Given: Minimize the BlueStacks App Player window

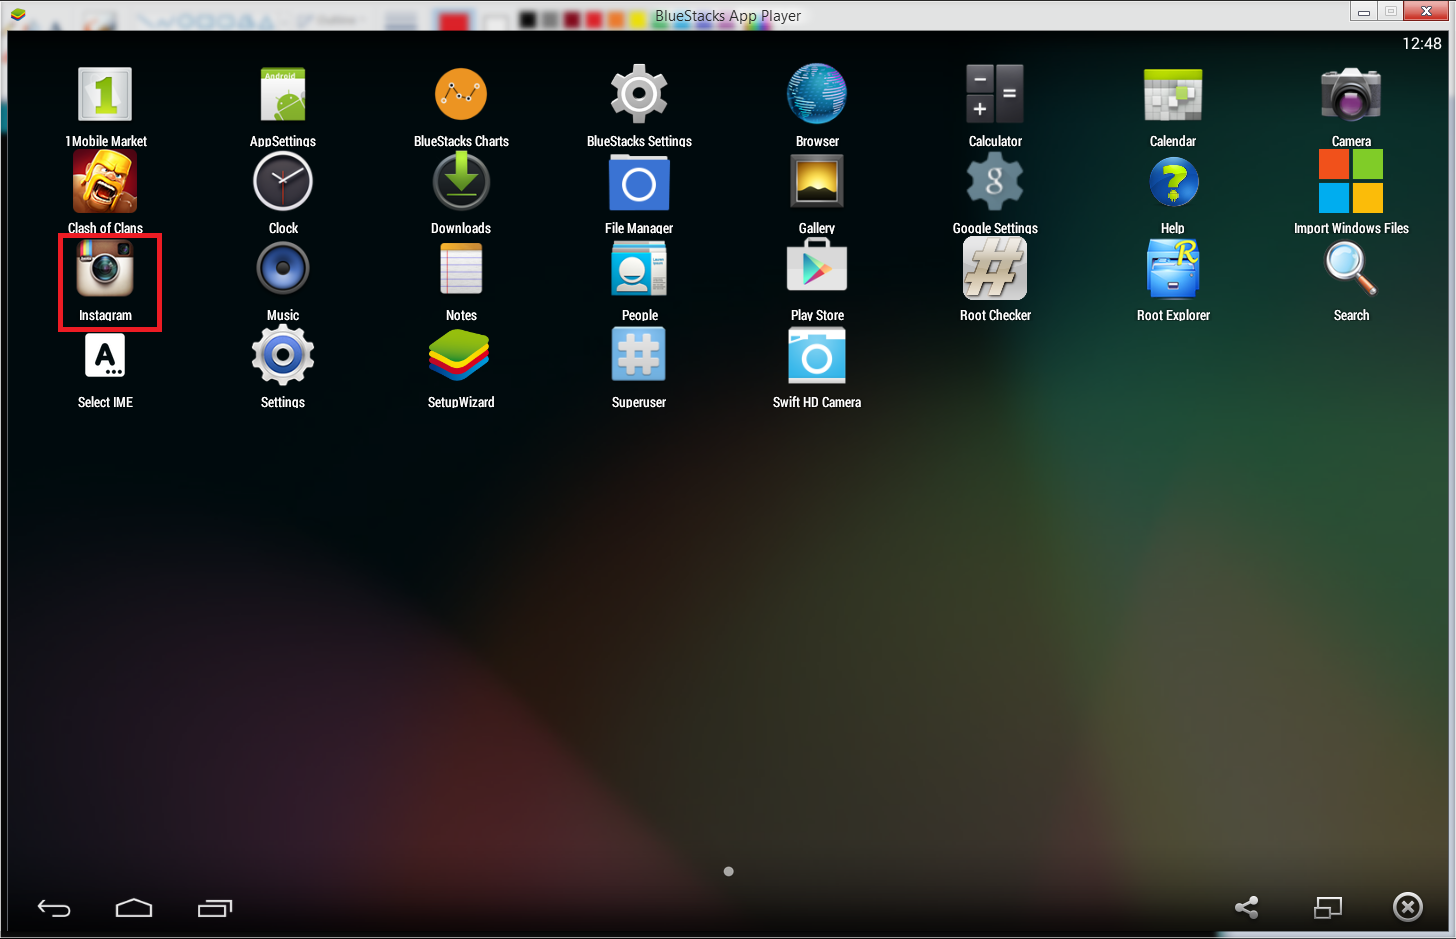Looking at the screenshot, I should [1363, 12].
